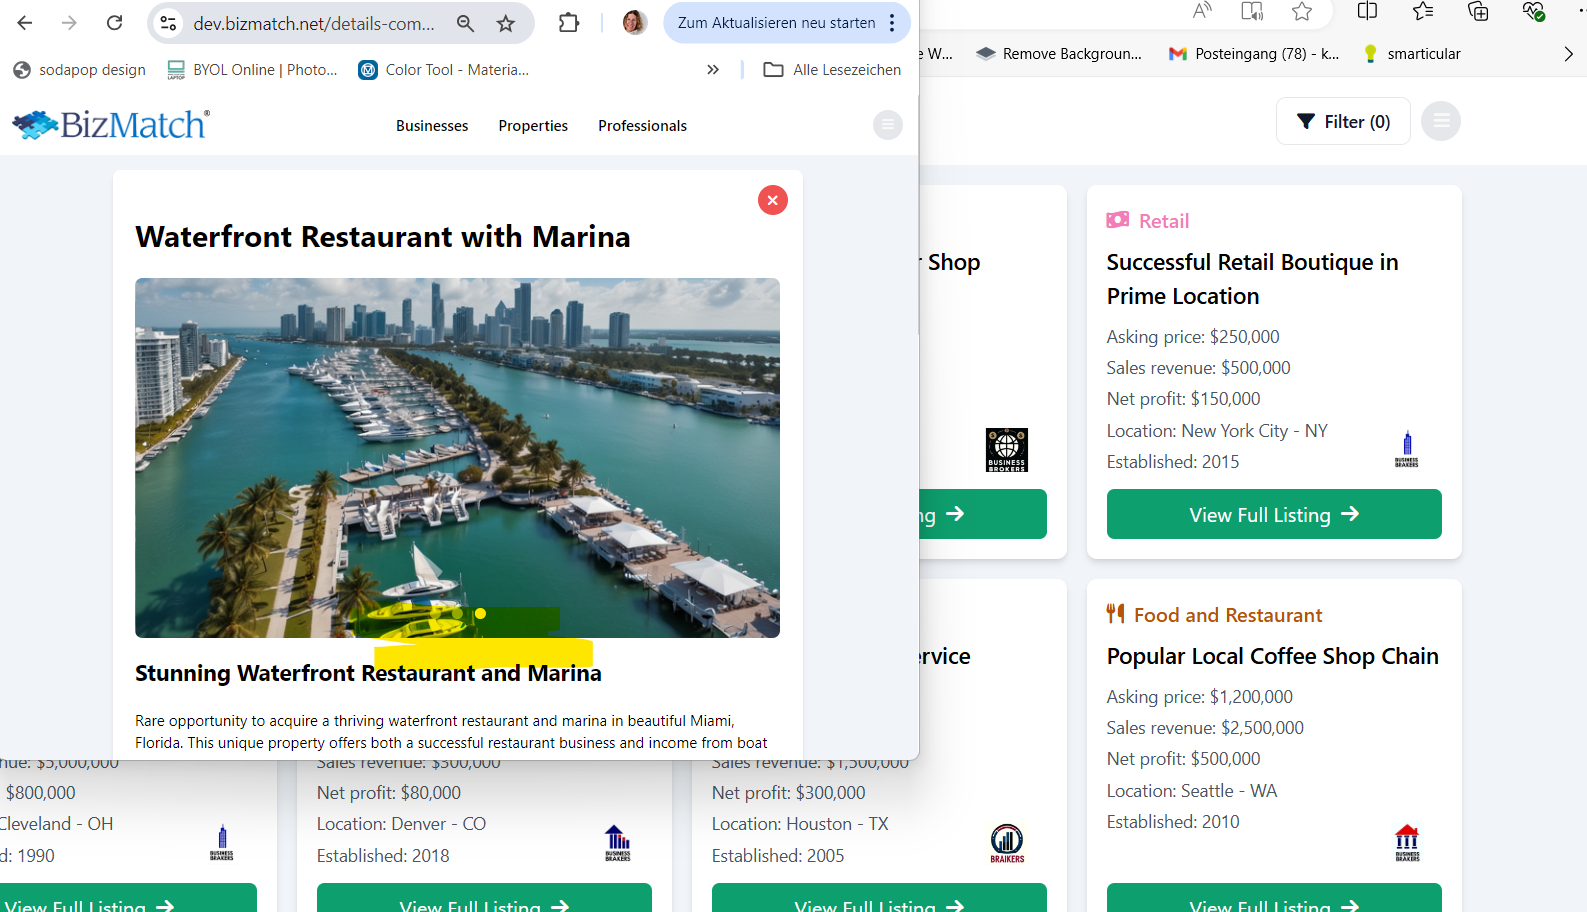Open the Businesses nav menu item
The width and height of the screenshot is (1587, 912).
click(x=432, y=126)
